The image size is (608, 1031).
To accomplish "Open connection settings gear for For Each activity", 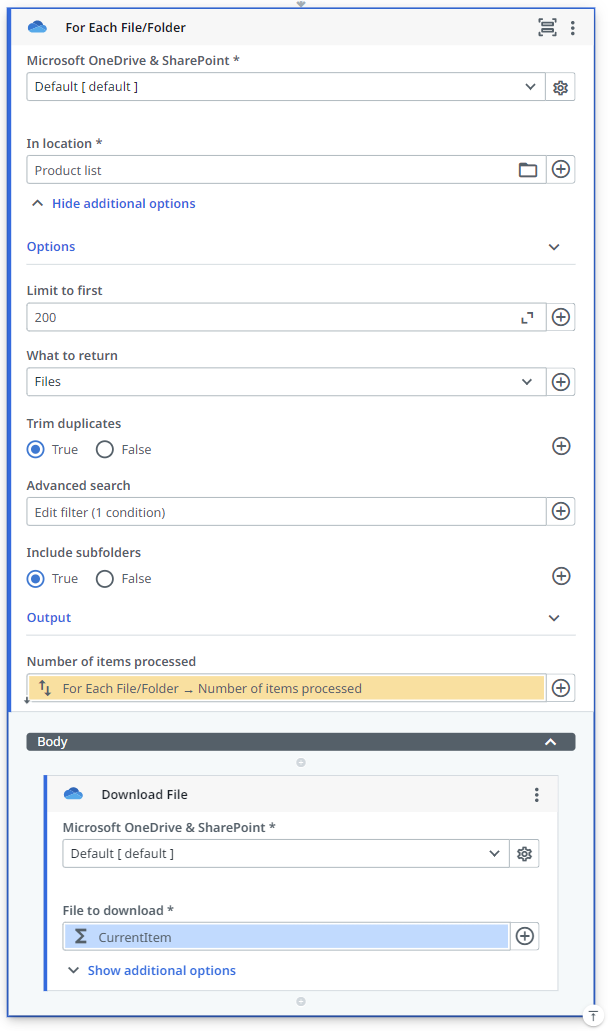I will click(561, 87).
